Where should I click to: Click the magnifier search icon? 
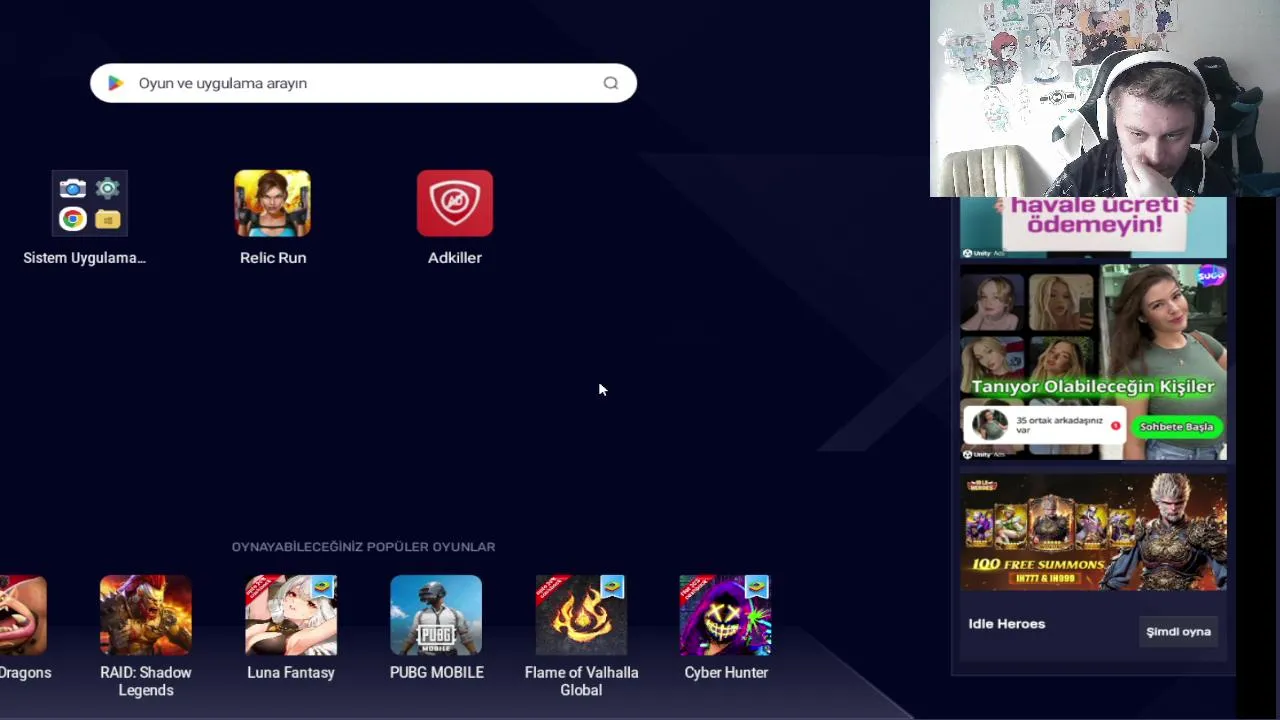(610, 83)
